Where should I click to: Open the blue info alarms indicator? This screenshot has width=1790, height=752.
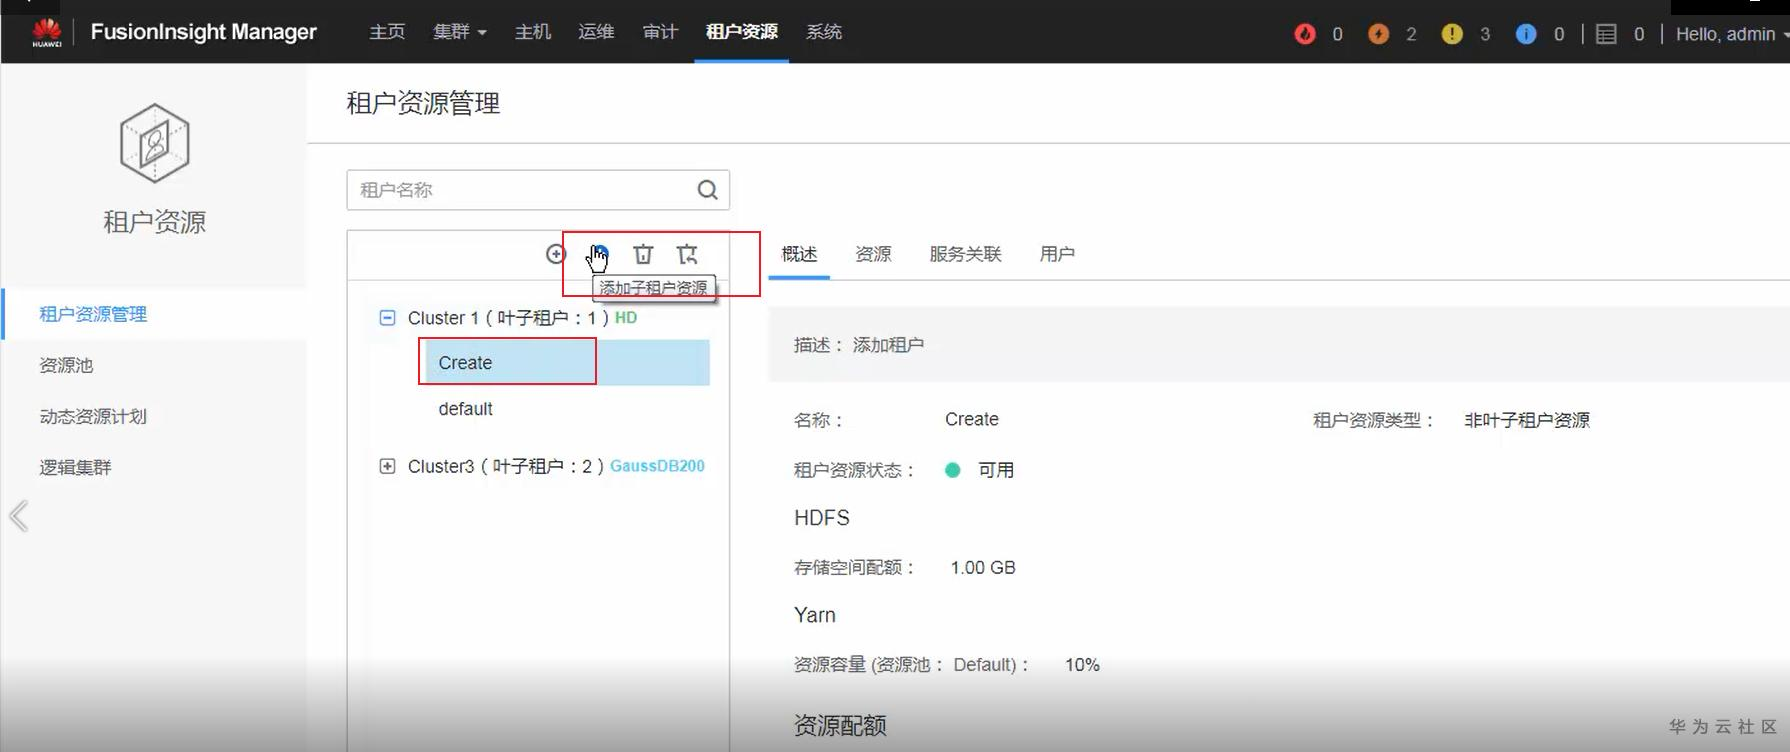pyautogui.click(x=1526, y=34)
